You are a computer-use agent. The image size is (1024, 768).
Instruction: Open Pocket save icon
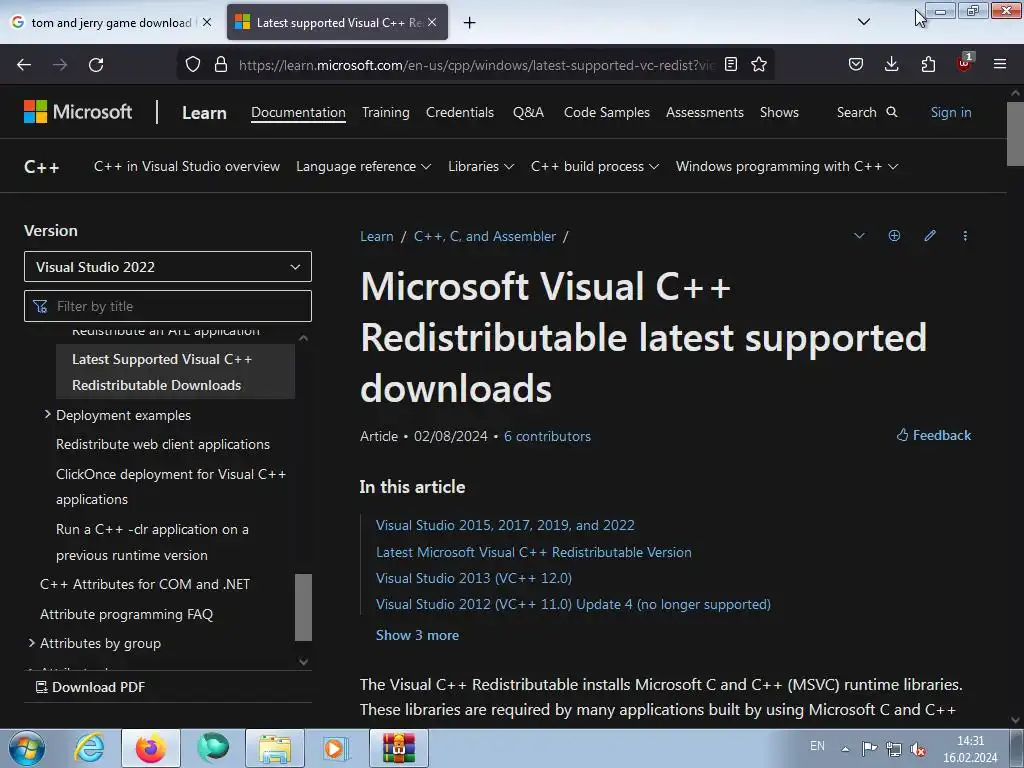pos(856,64)
